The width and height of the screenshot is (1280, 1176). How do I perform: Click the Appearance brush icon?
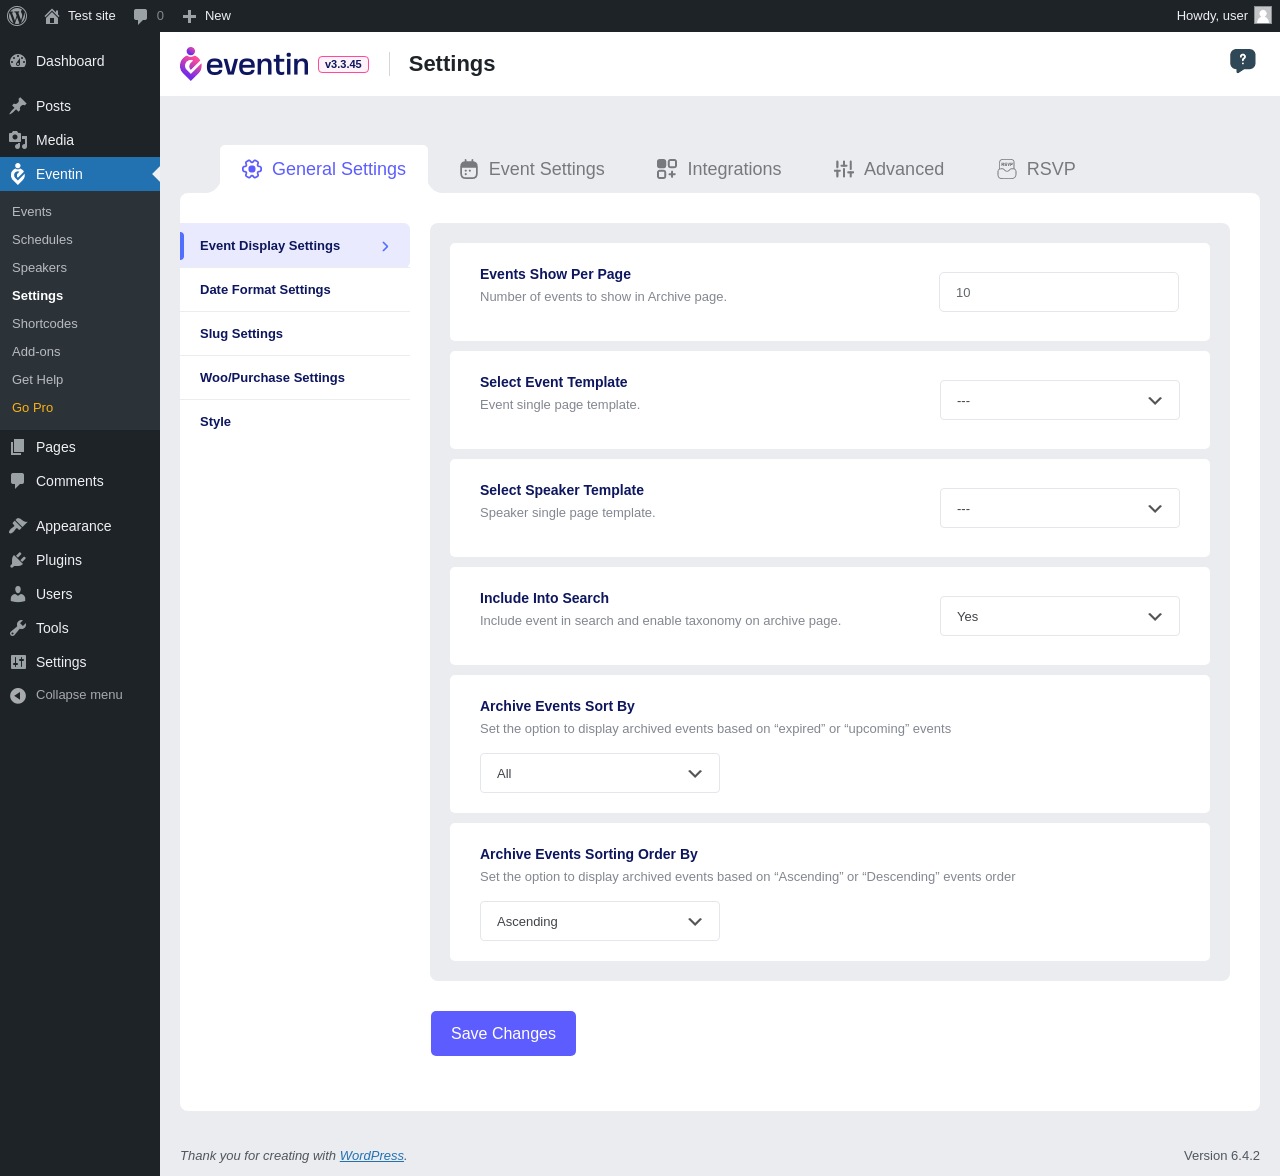coord(18,526)
